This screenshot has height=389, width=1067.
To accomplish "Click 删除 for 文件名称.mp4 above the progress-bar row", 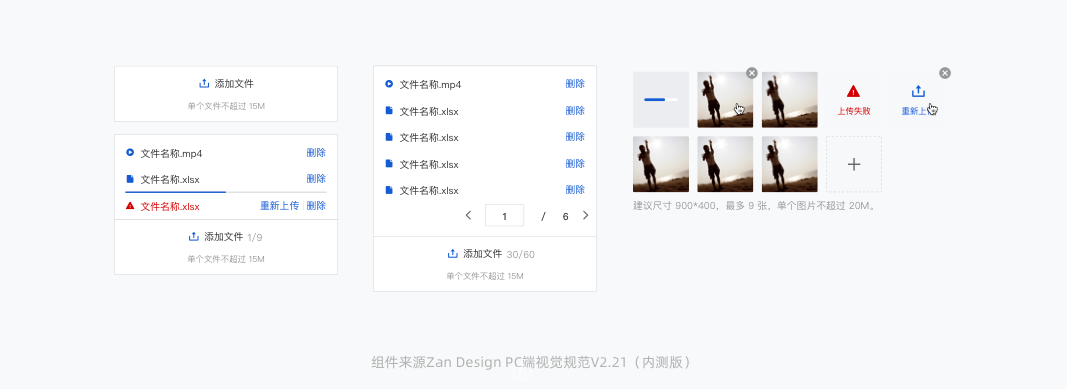I will (316, 152).
